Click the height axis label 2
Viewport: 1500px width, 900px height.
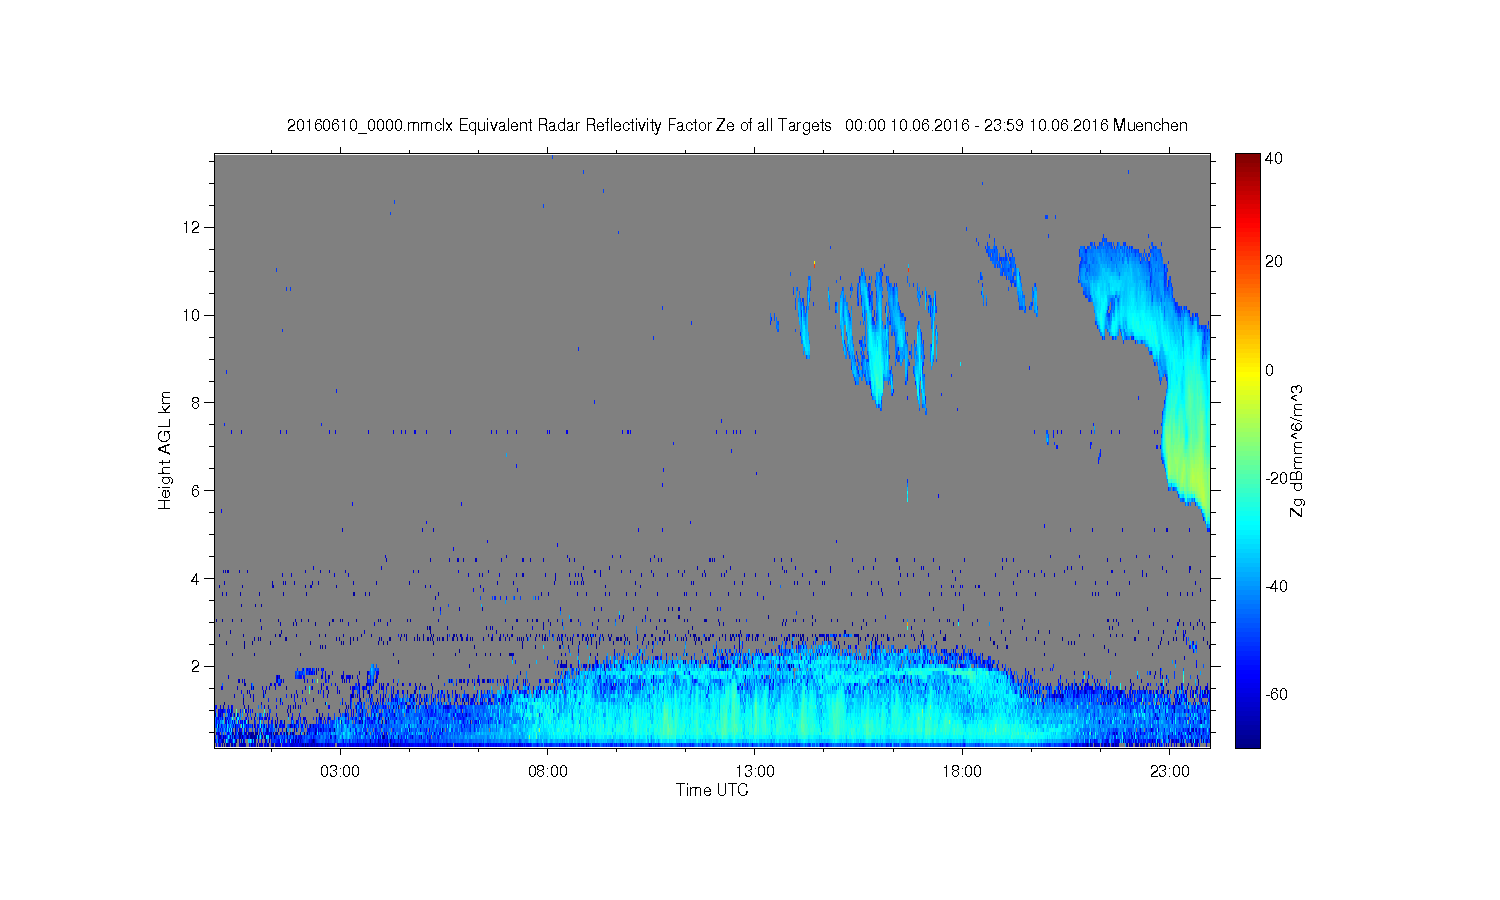[195, 666]
